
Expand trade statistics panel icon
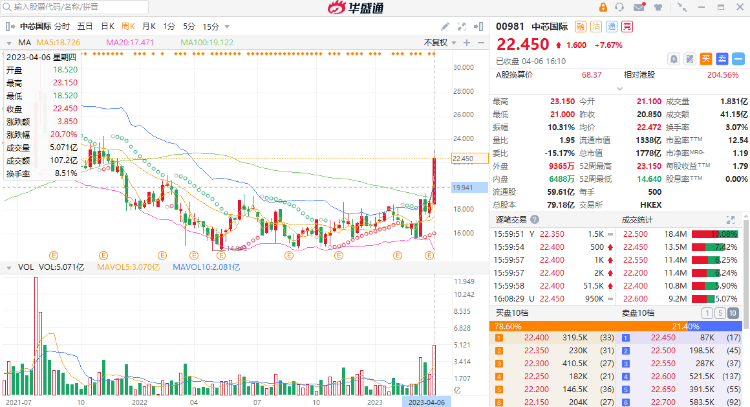(730, 220)
